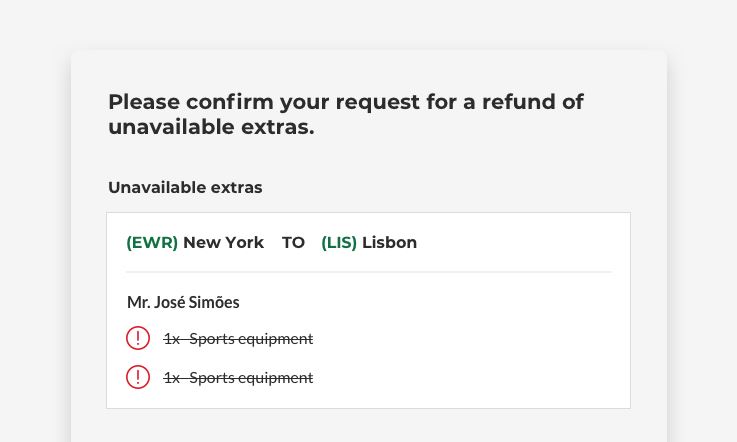Click 'unavailable extras.' on heading's second line

tap(211, 128)
